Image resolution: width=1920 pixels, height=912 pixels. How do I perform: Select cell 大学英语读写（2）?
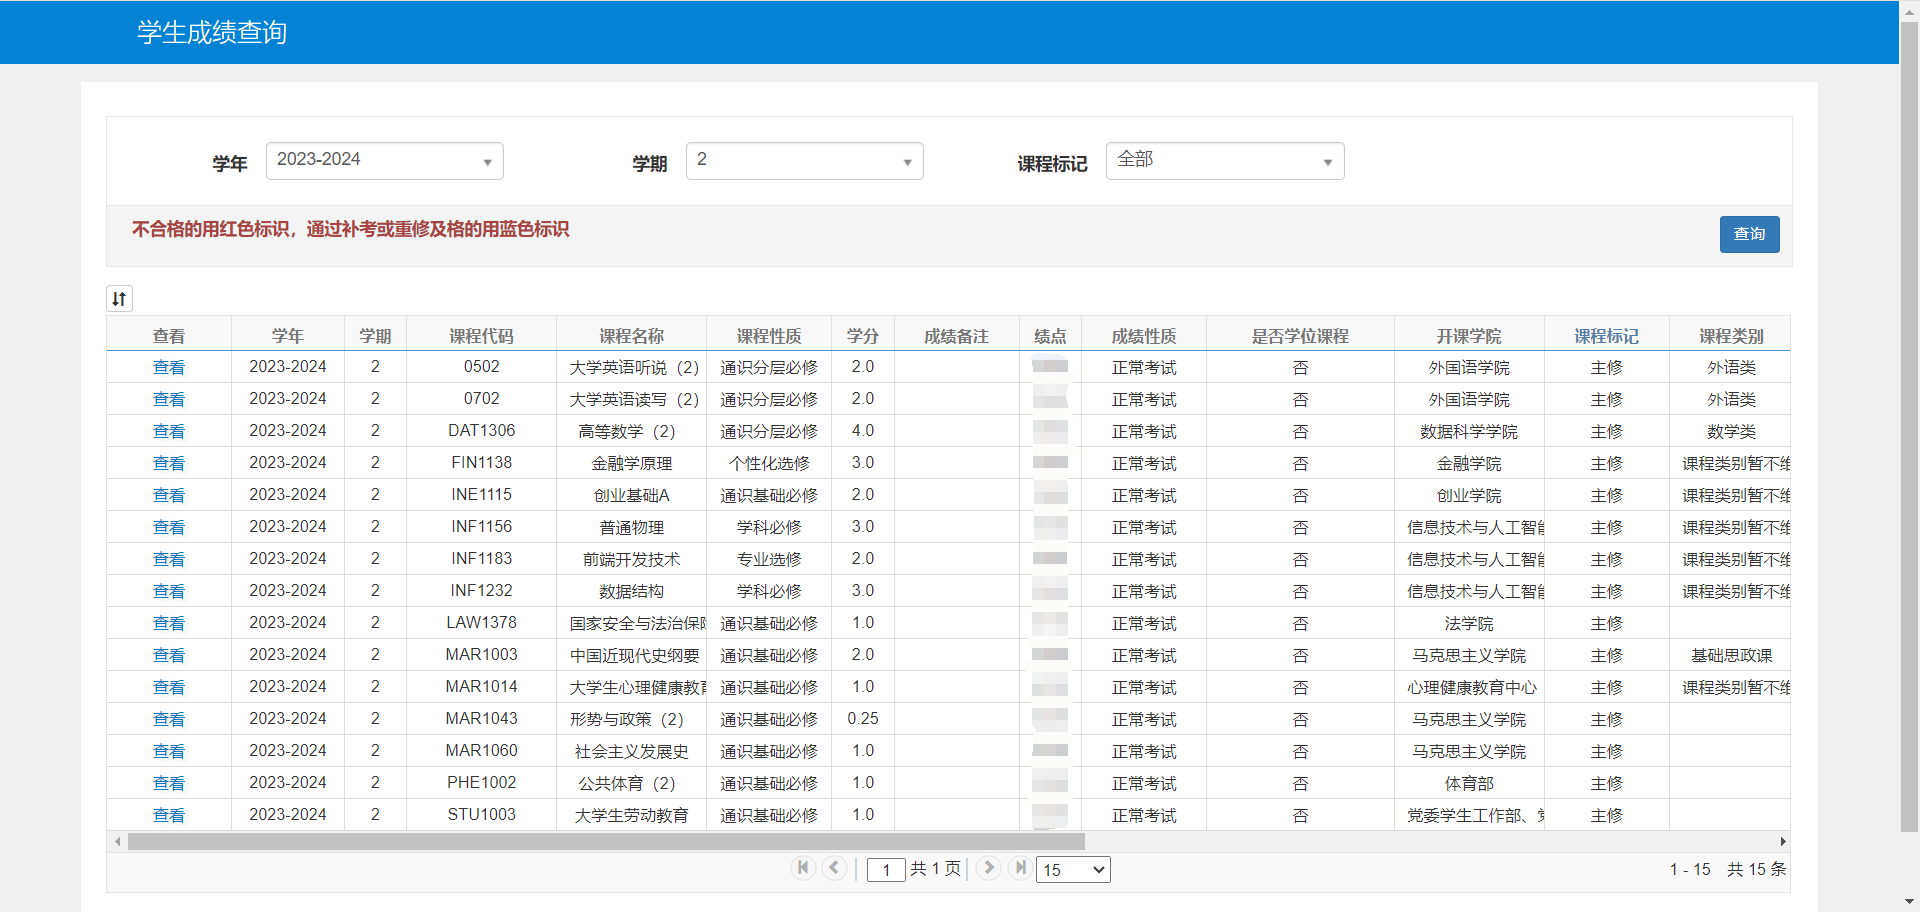click(x=633, y=399)
